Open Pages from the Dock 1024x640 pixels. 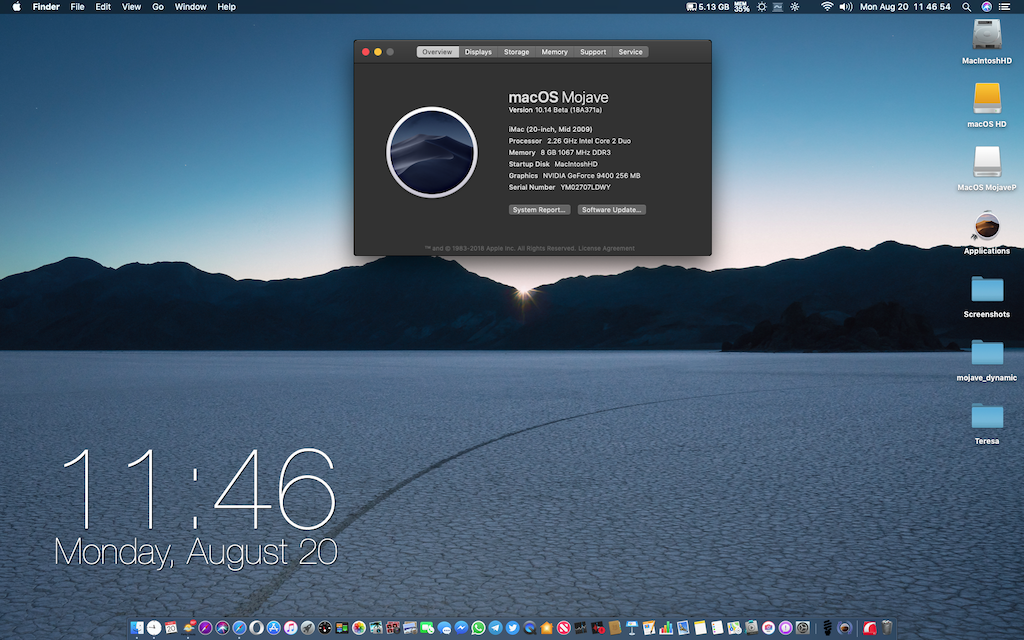pyautogui.click(x=648, y=628)
